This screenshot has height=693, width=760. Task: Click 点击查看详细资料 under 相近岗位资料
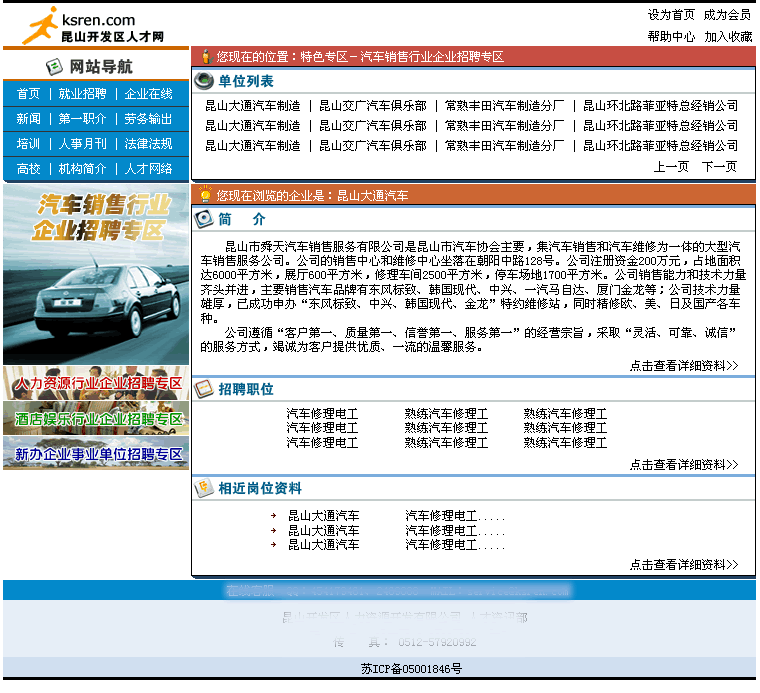coord(684,565)
